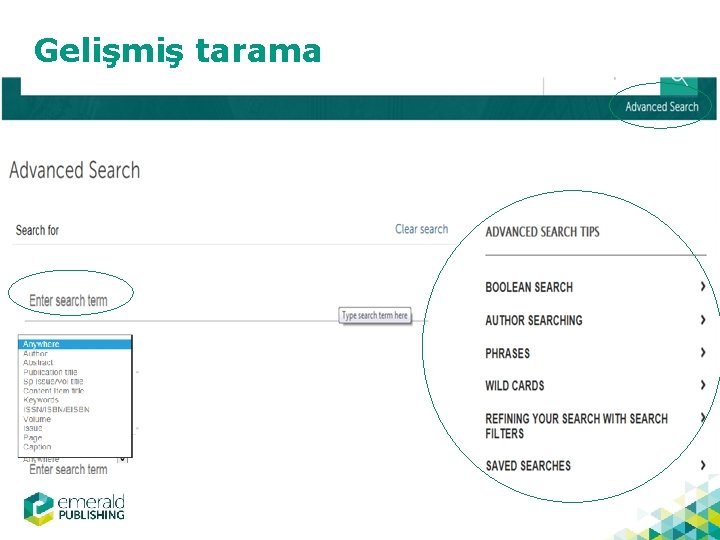Expand the Wild Cards tip chevron
The image size is (720, 540).
pyautogui.click(x=703, y=385)
